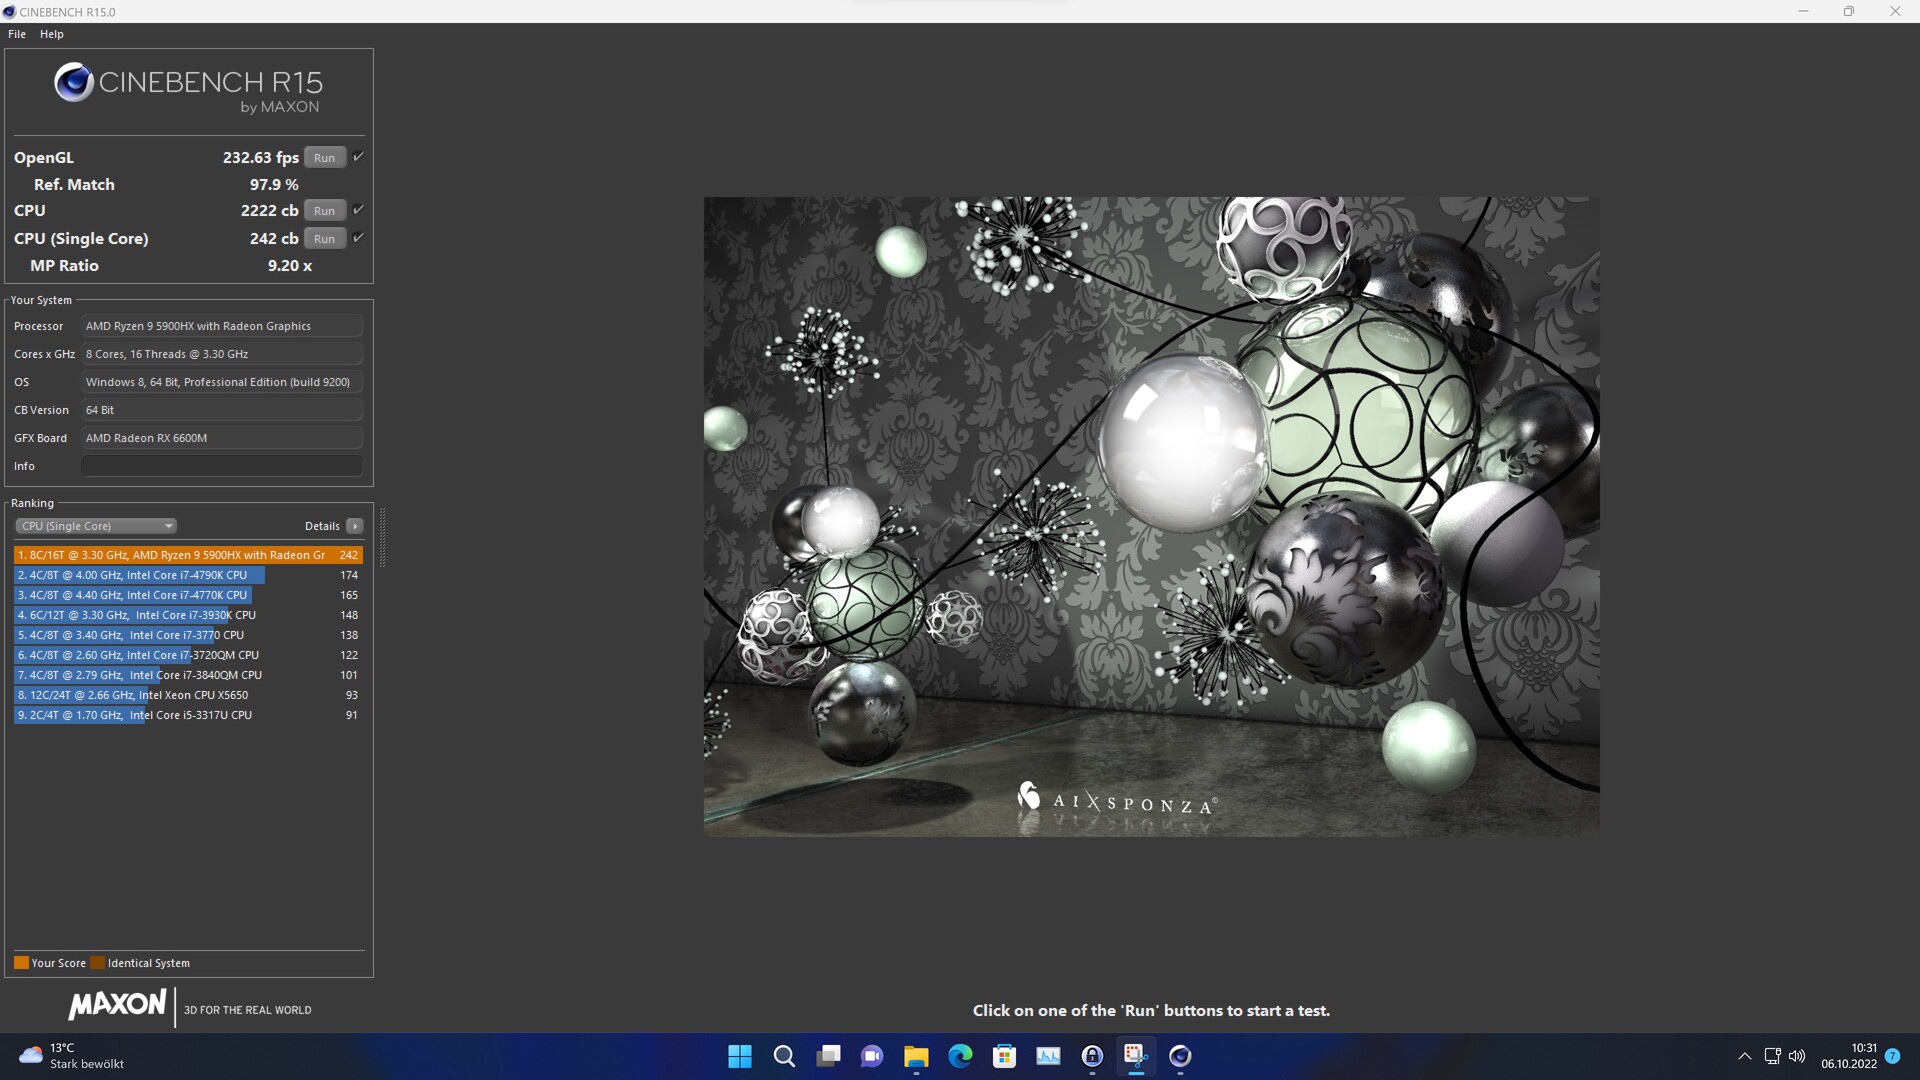
Task: Toggle the OpenGL test checkbox
Action: pos(358,157)
